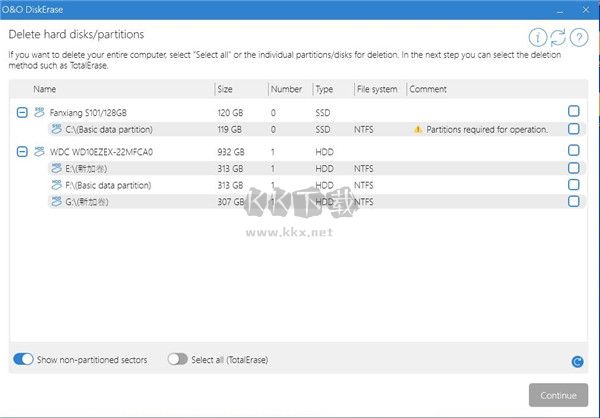Collapse the WDC WD10EZEX-22MFCA0 disk tree
This screenshot has width=600, height=418.
click(22, 151)
